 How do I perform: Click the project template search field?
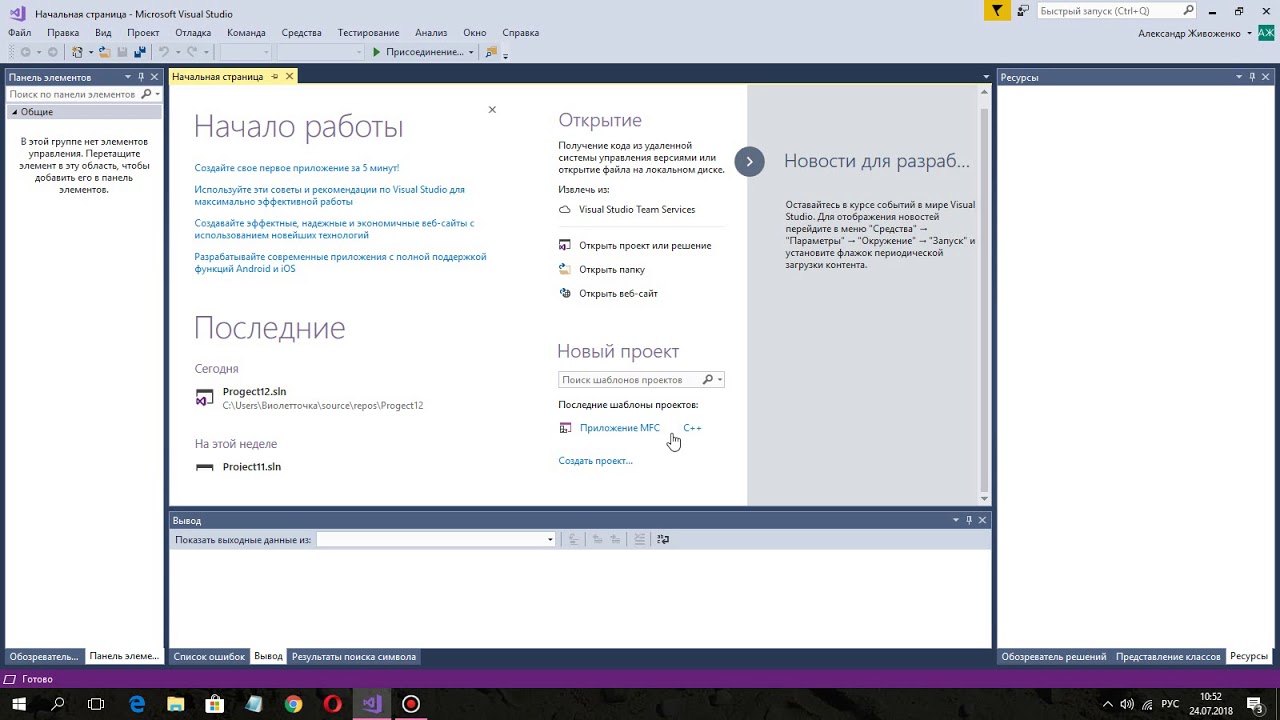(629, 380)
